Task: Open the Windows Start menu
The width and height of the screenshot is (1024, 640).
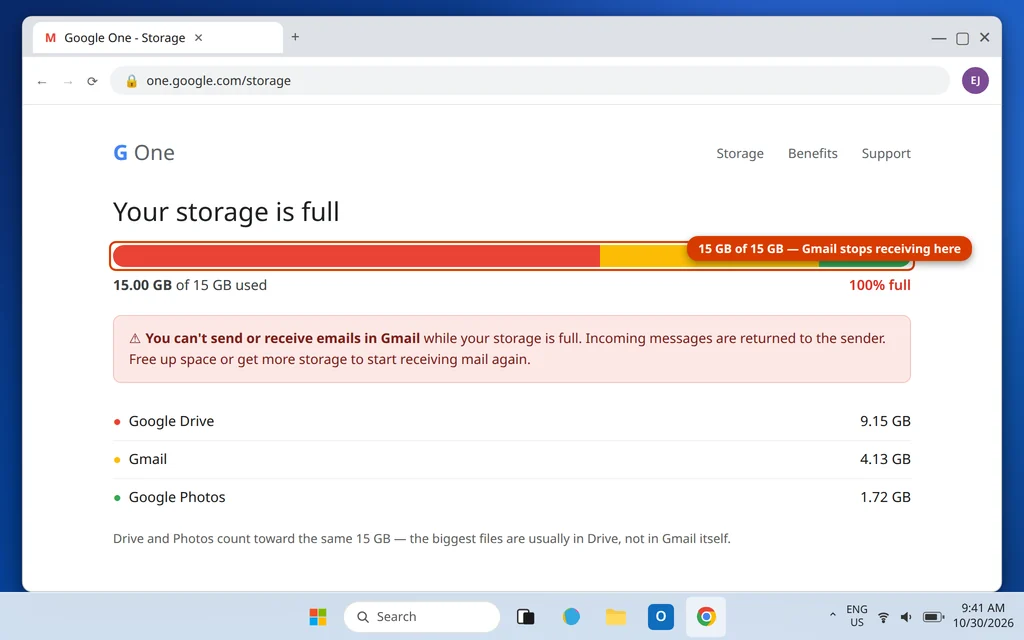Action: (318, 616)
